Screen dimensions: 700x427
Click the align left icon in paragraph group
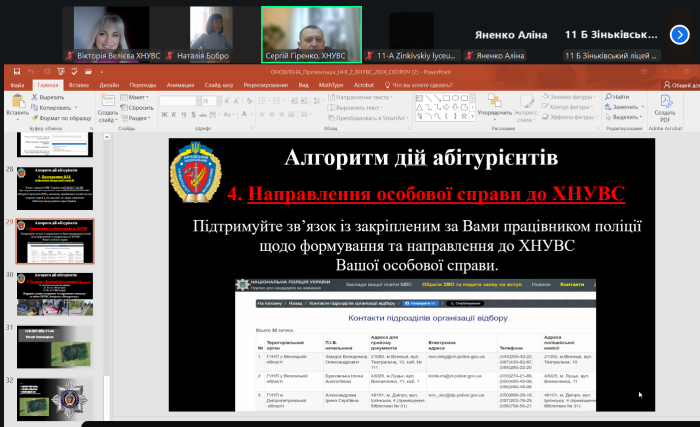pos(262,115)
